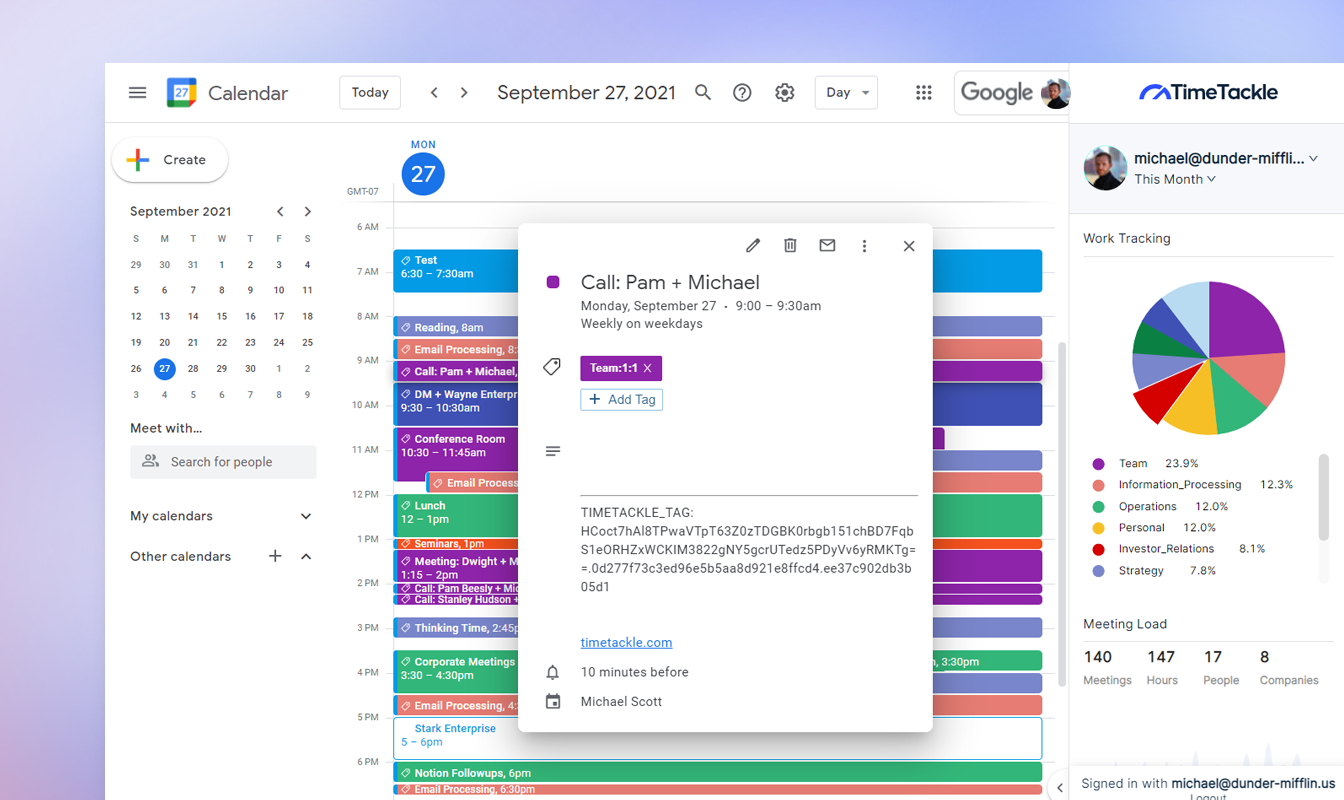Collapse My calendars section
Screen dimensions: 1344x800
tap(306, 516)
